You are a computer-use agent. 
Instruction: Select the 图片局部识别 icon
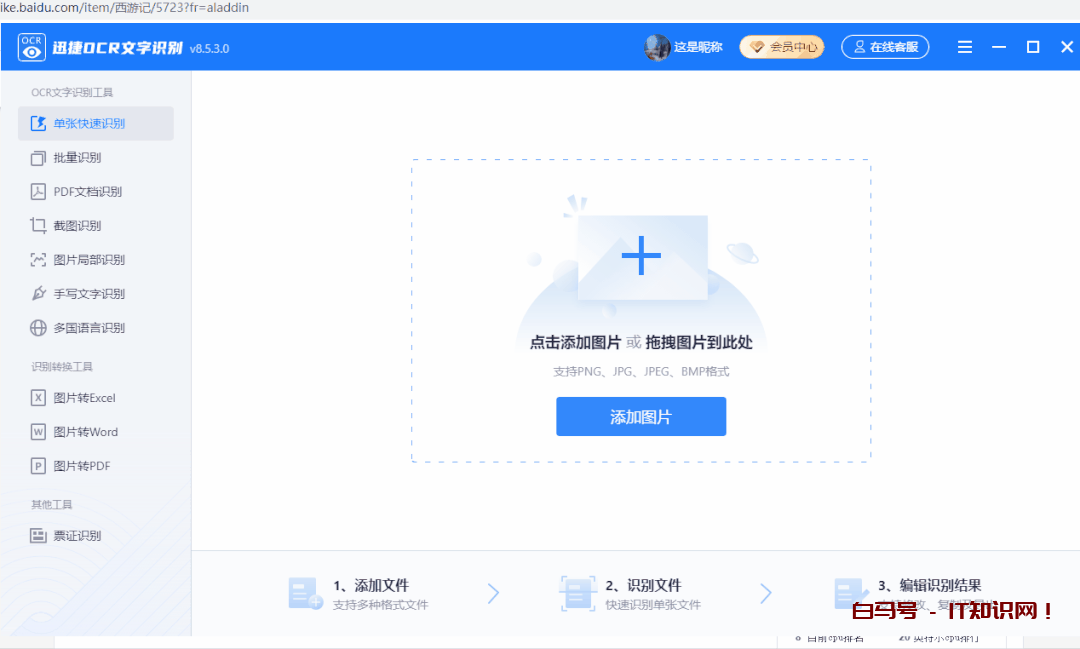tap(38, 260)
